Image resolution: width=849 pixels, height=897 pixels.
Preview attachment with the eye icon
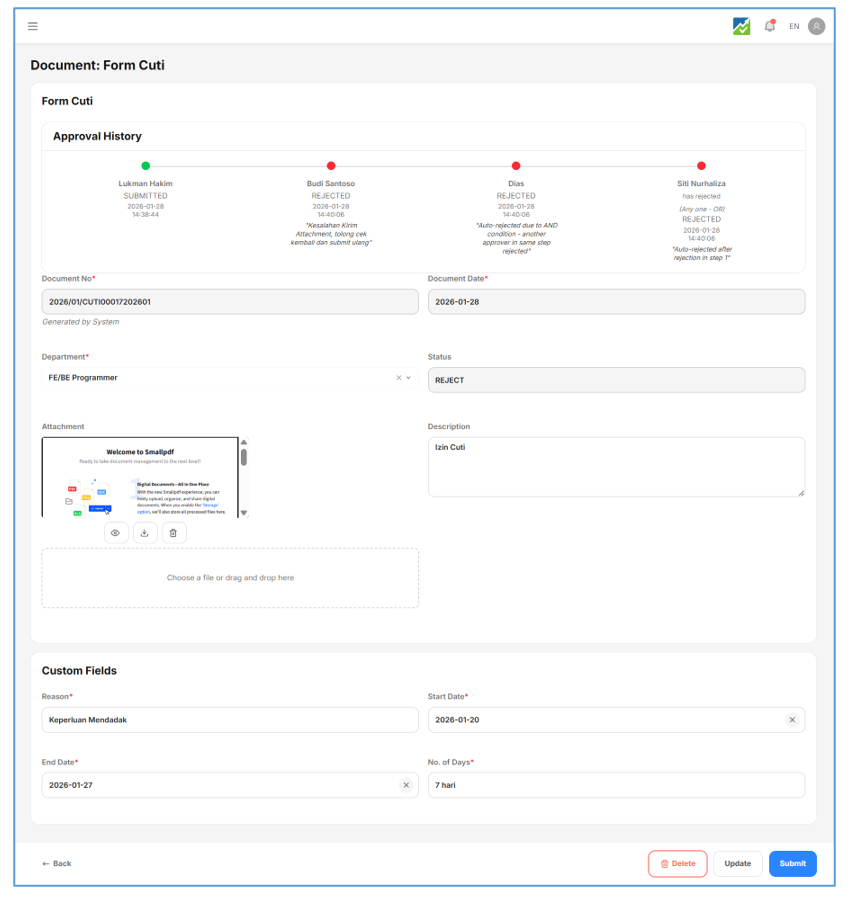pos(116,533)
